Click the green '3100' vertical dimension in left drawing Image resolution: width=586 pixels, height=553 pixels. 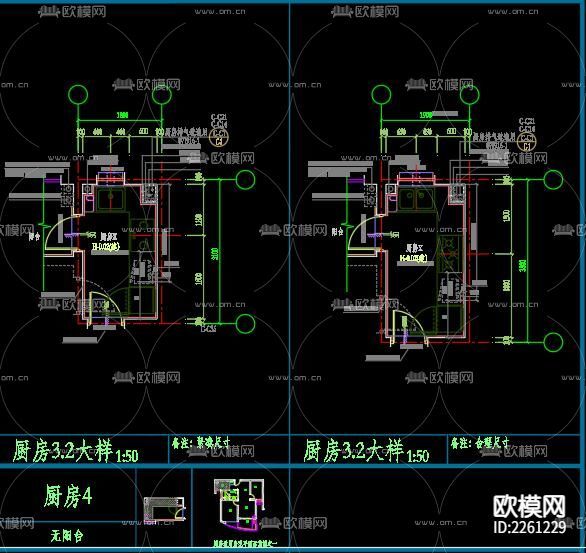tap(215, 254)
